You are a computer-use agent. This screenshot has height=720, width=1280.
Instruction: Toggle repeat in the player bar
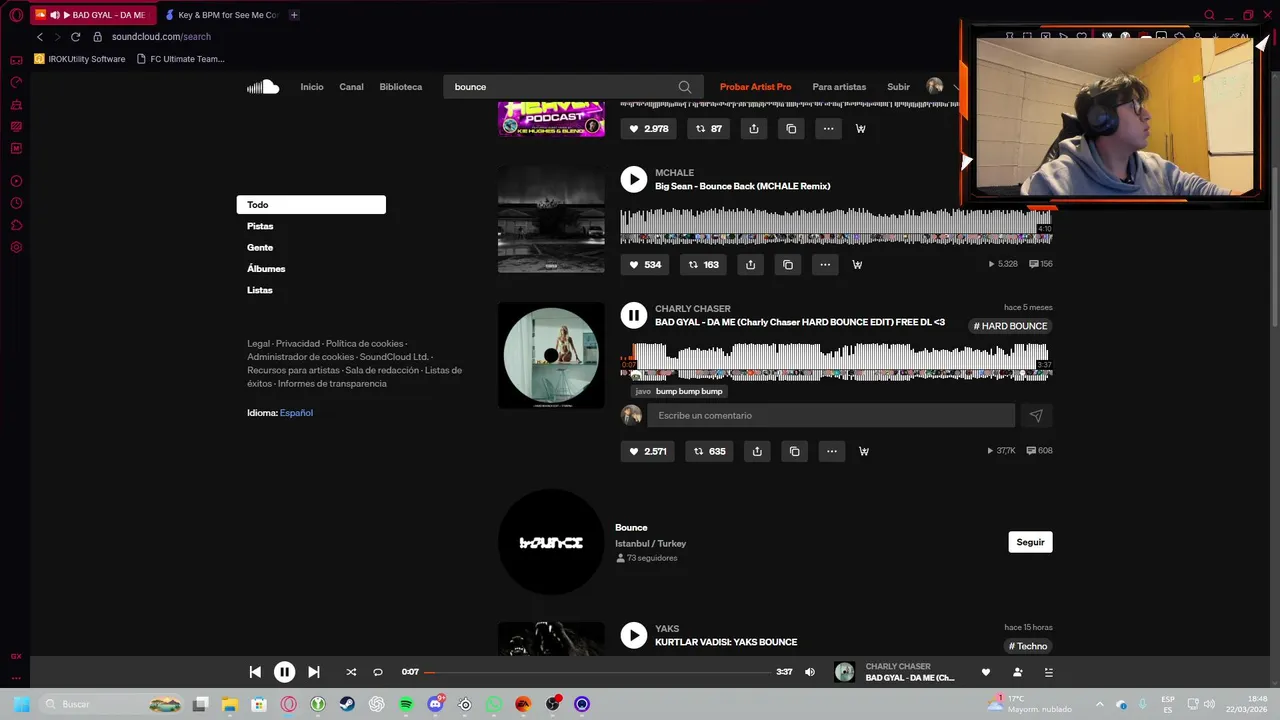click(x=378, y=673)
